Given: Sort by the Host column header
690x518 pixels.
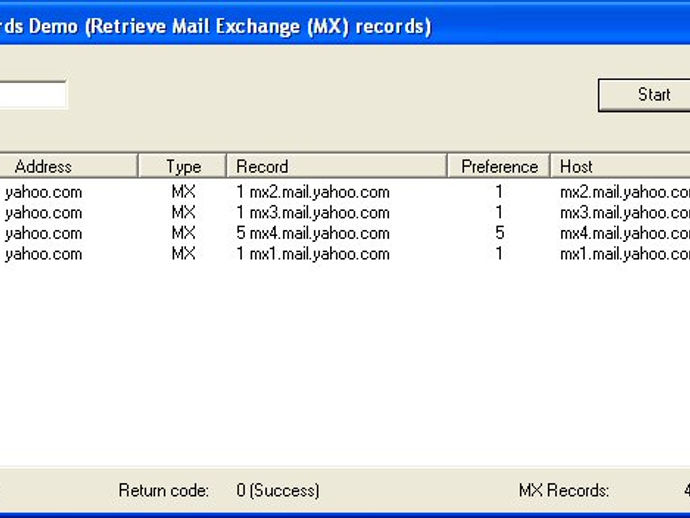Looking at the screenshot, I should (620, 166).
